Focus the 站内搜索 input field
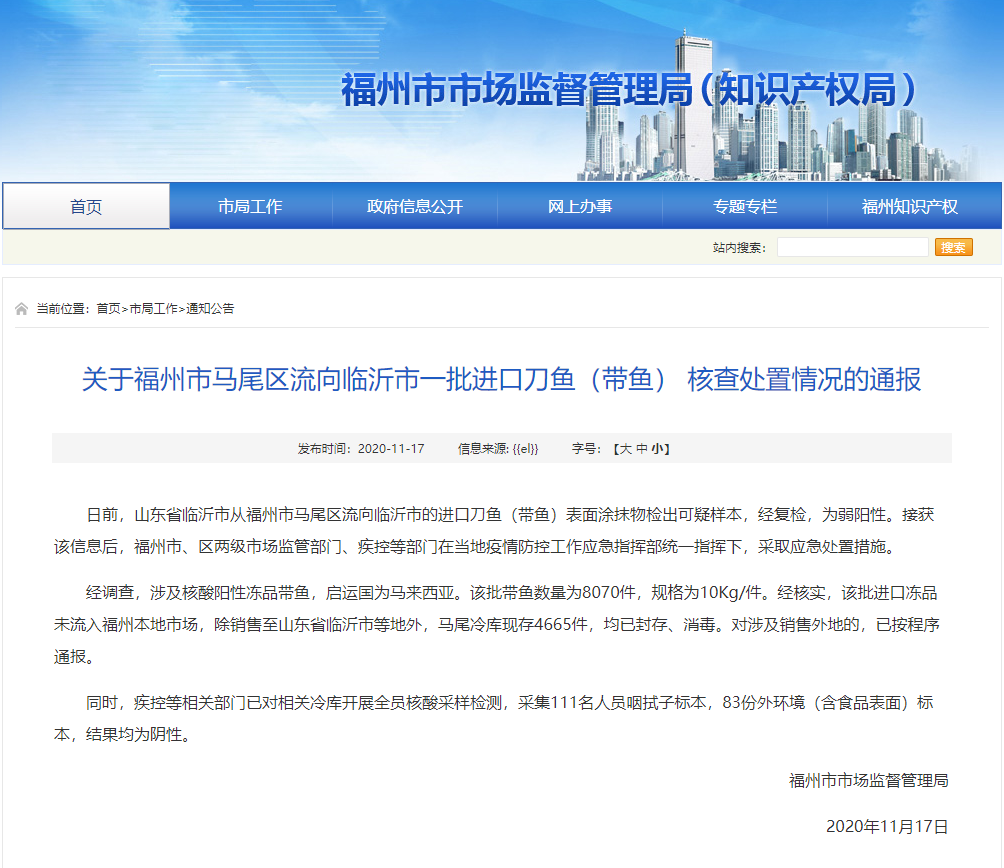 click(x=853, y=247)
